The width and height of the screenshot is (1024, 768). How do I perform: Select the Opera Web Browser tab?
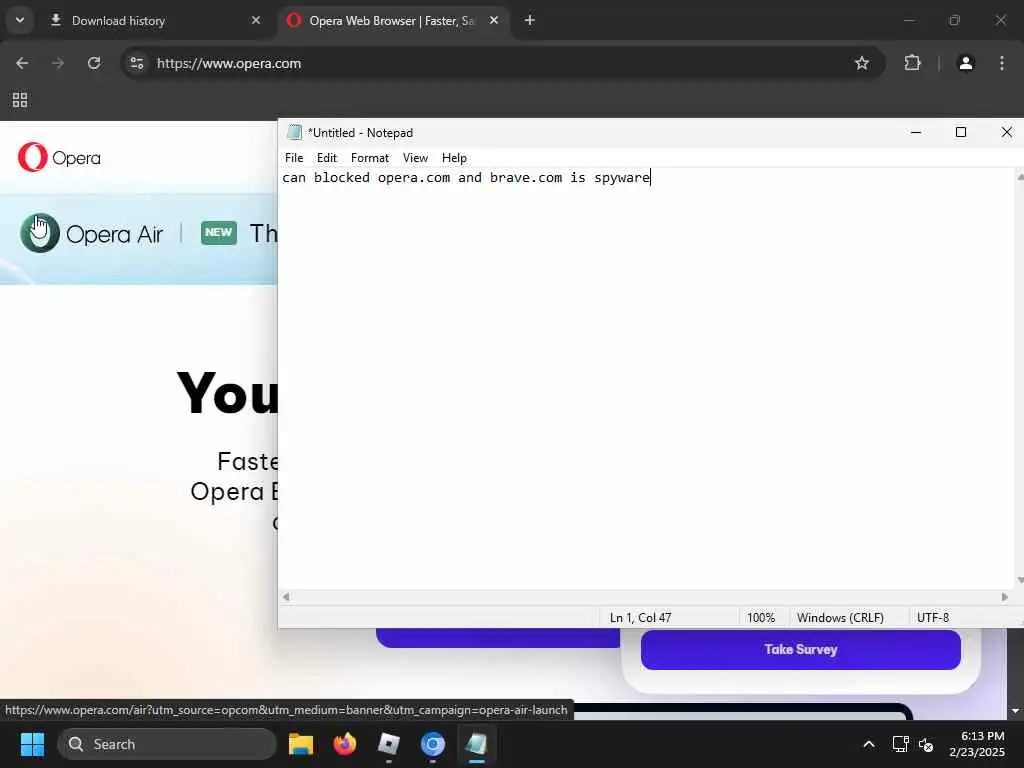394,20
